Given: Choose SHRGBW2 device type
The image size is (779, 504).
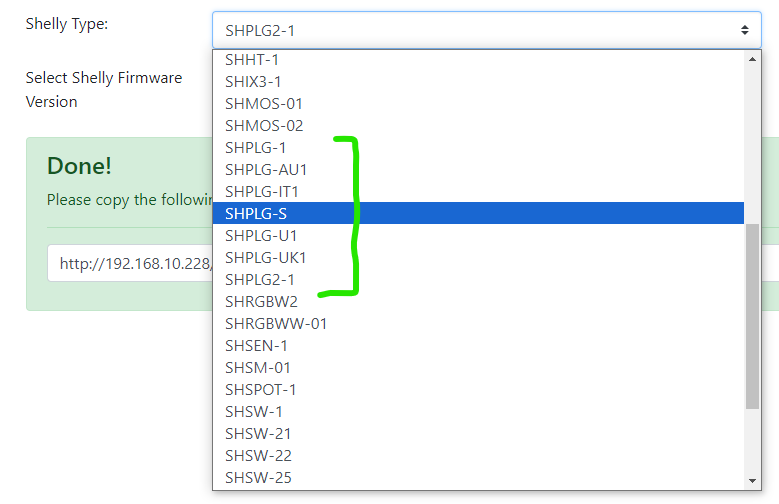Looking at the screenshot, I should point(478,301).
